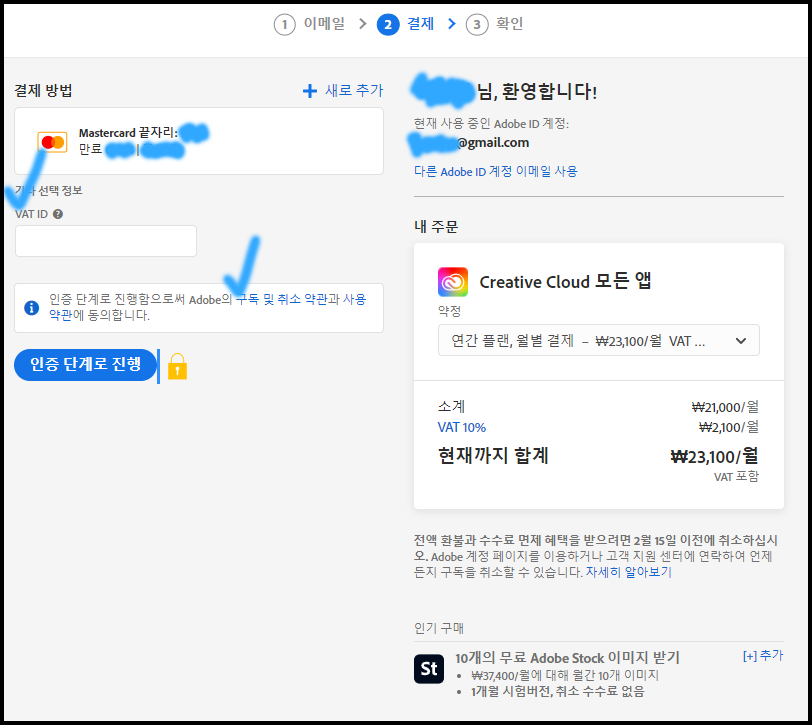
Task: Click the Creative Cloud app icon
Action: [453, 282]
